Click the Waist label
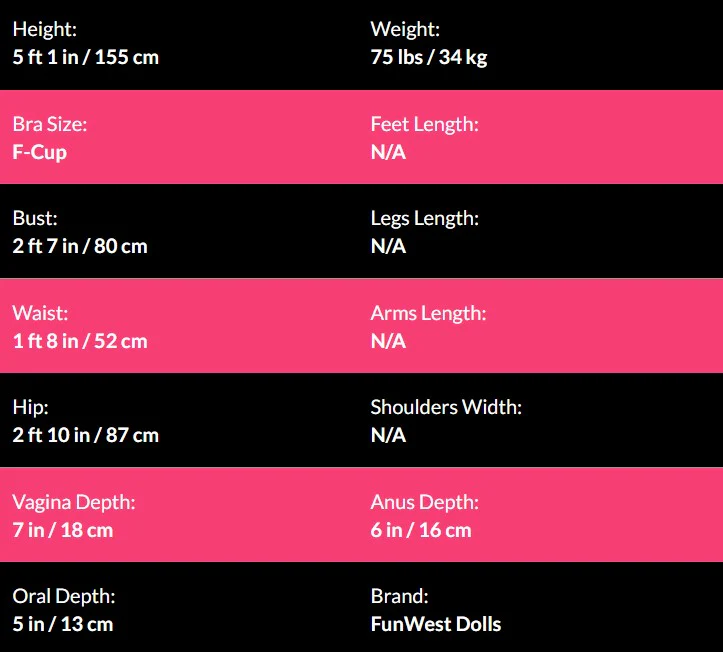 [40, 313]
